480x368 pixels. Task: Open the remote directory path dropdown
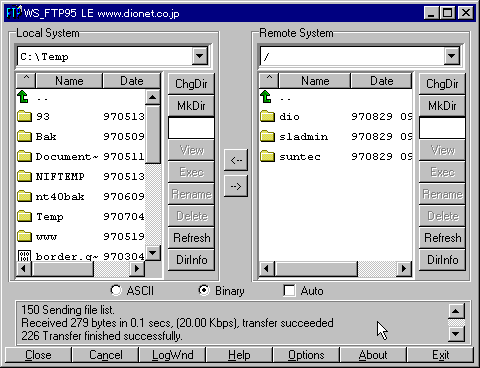[x=452, y=56]
